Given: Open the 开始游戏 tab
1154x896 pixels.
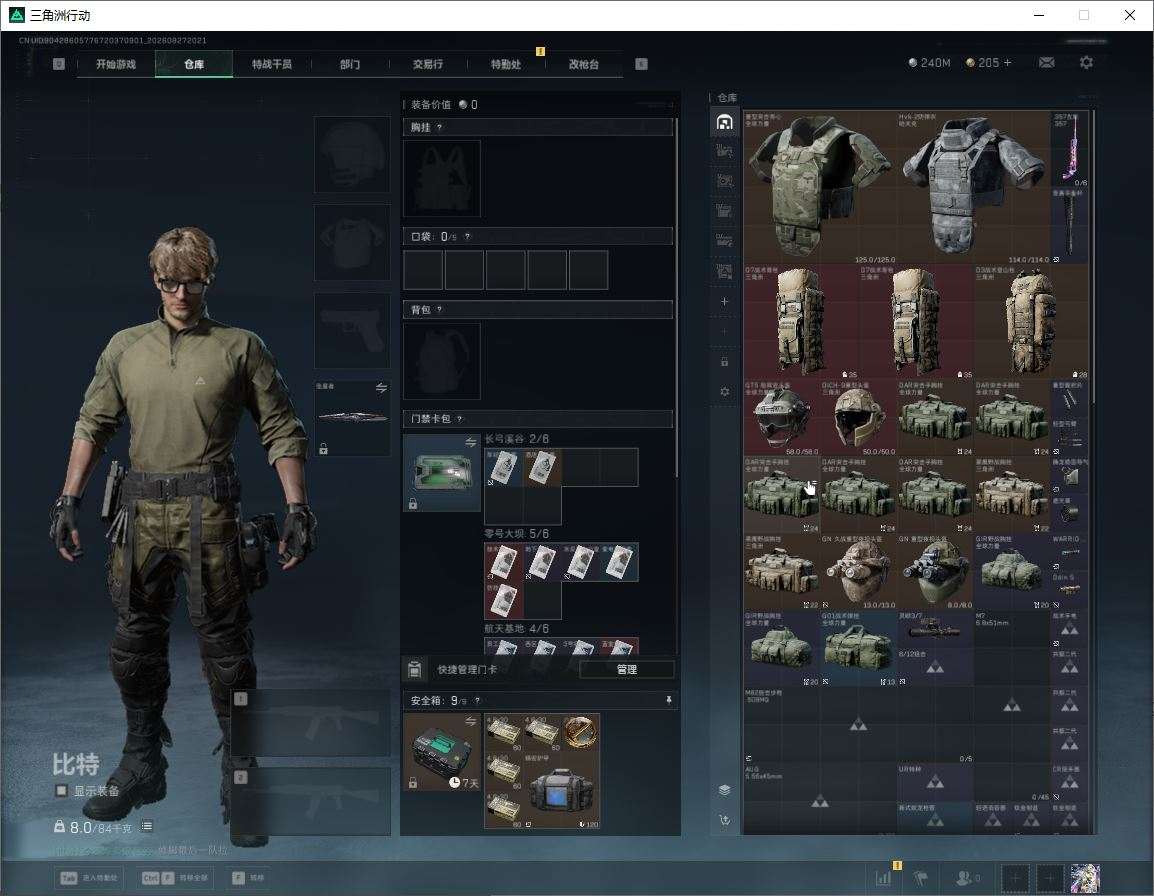Looking at the screenshot, I should [x=116, y=64].
